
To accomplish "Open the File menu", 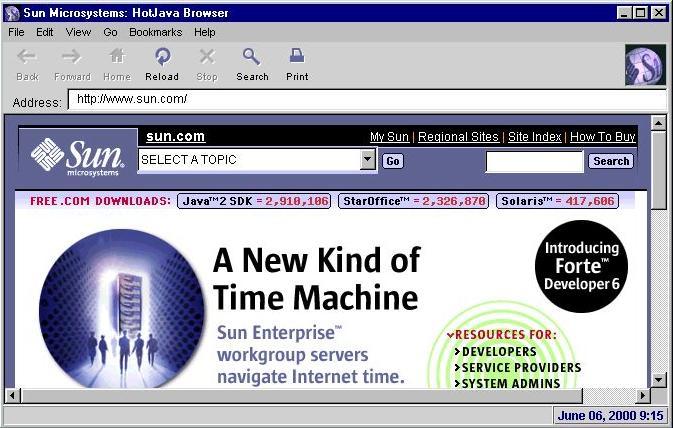I will coord(16,32).
